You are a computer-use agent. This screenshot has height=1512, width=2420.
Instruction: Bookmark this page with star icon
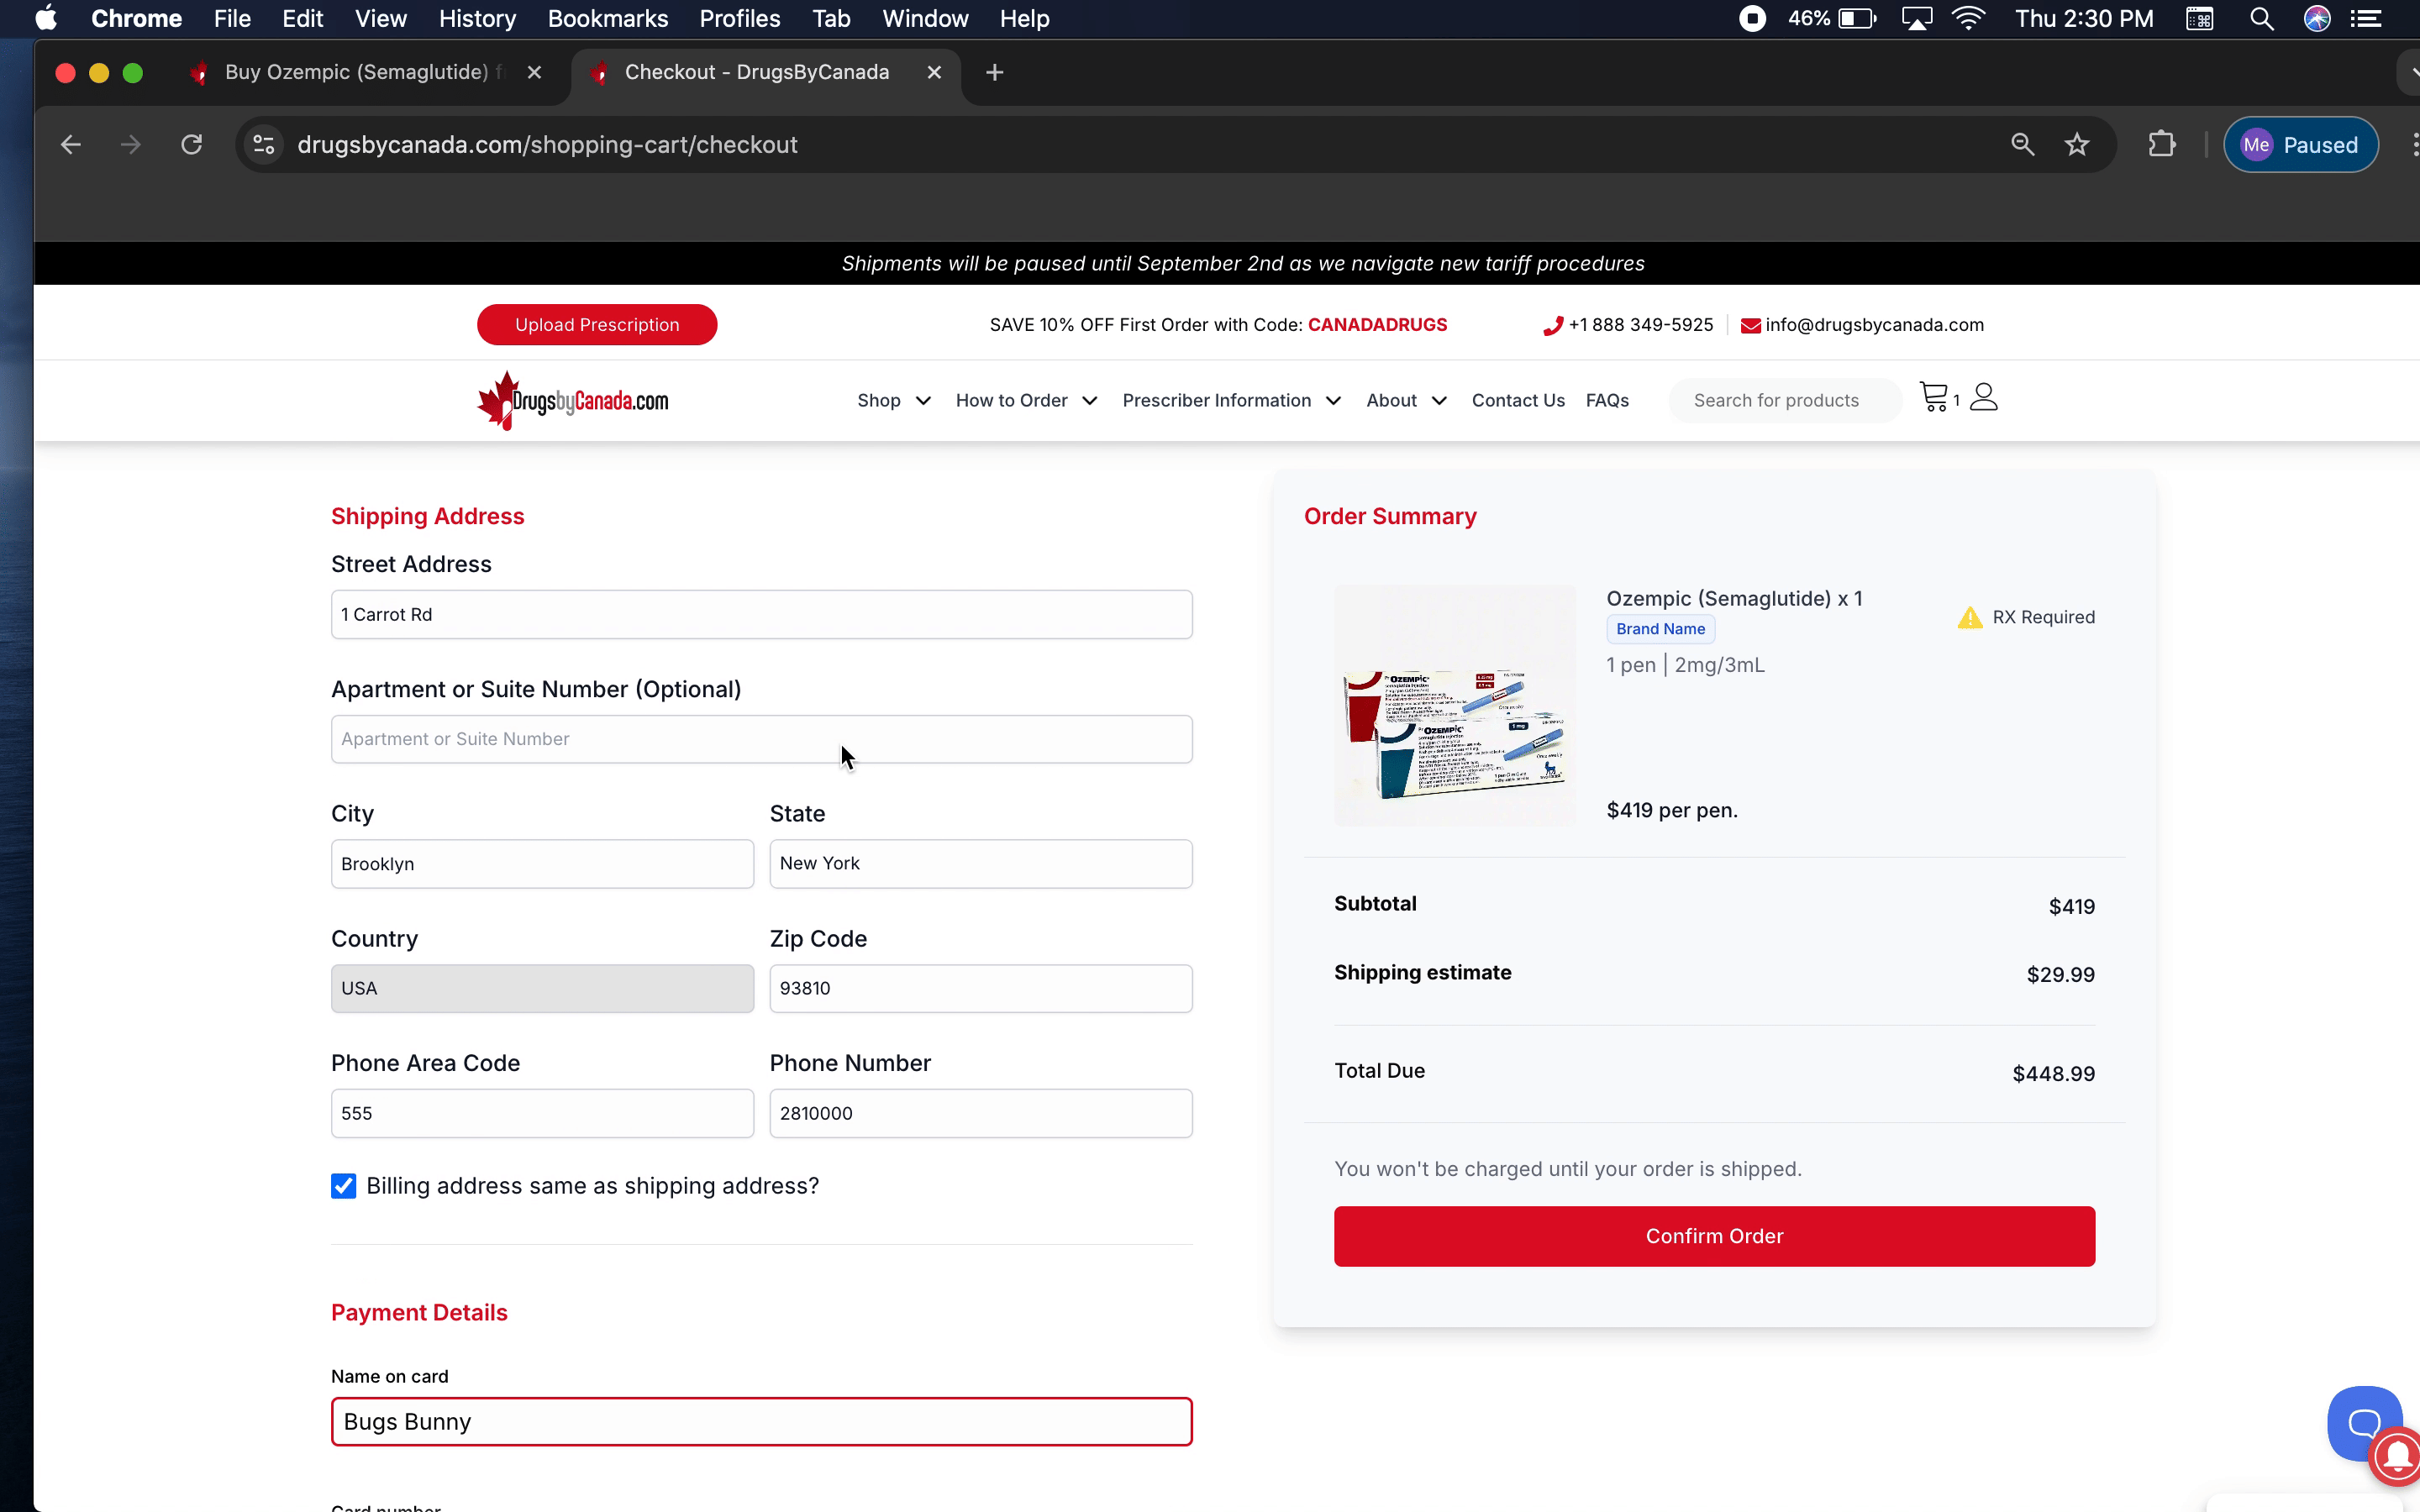click(2077, 145)
